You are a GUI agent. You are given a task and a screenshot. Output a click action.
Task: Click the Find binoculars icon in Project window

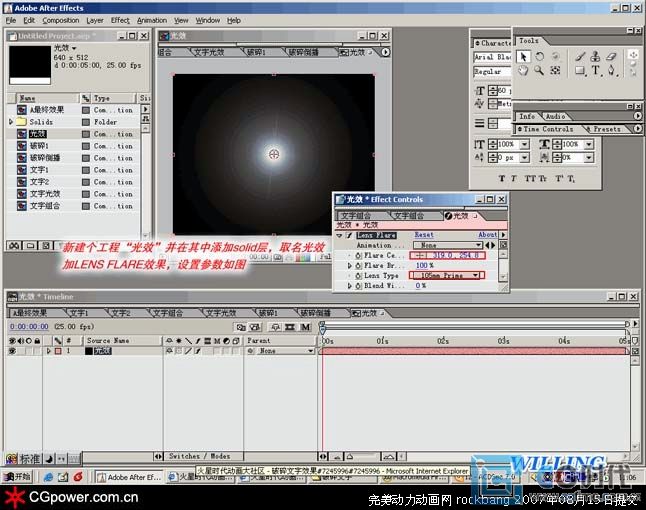coord(14,246)
